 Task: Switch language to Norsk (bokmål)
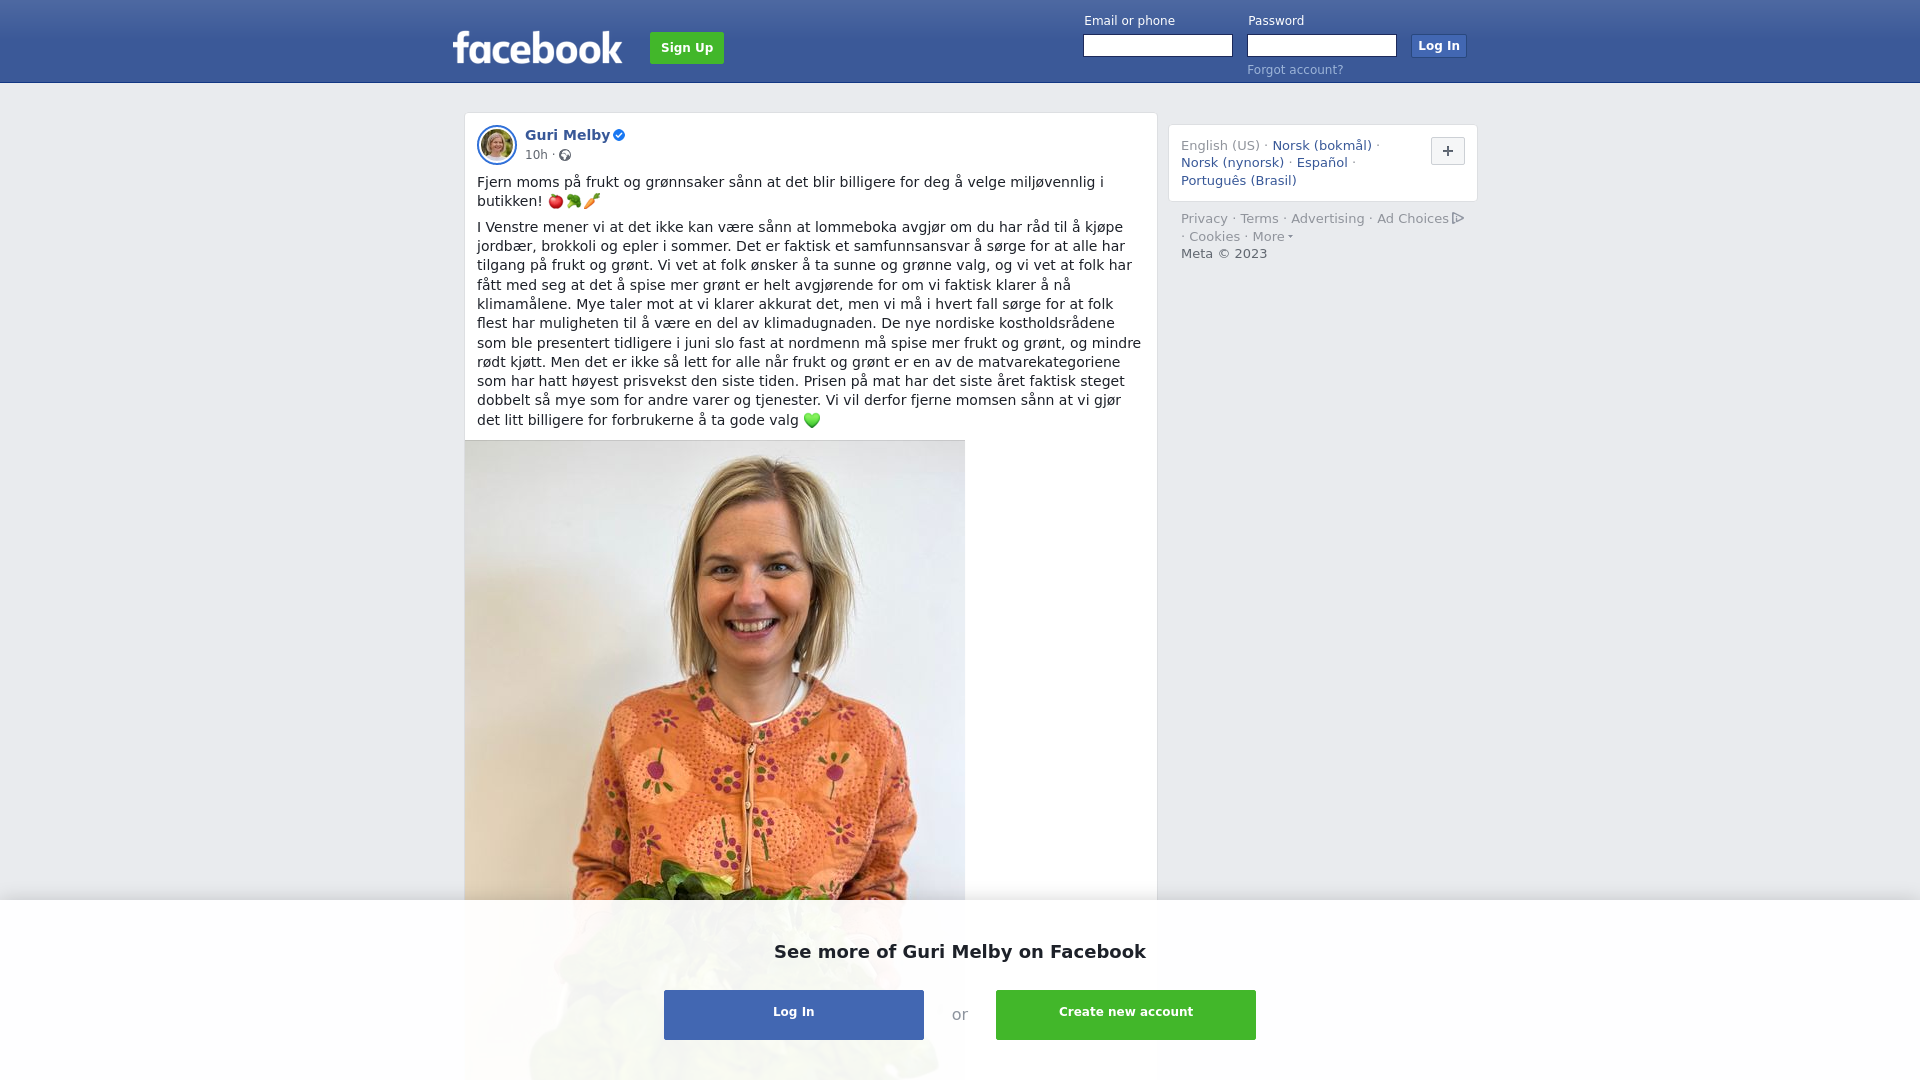(1322, 146)
